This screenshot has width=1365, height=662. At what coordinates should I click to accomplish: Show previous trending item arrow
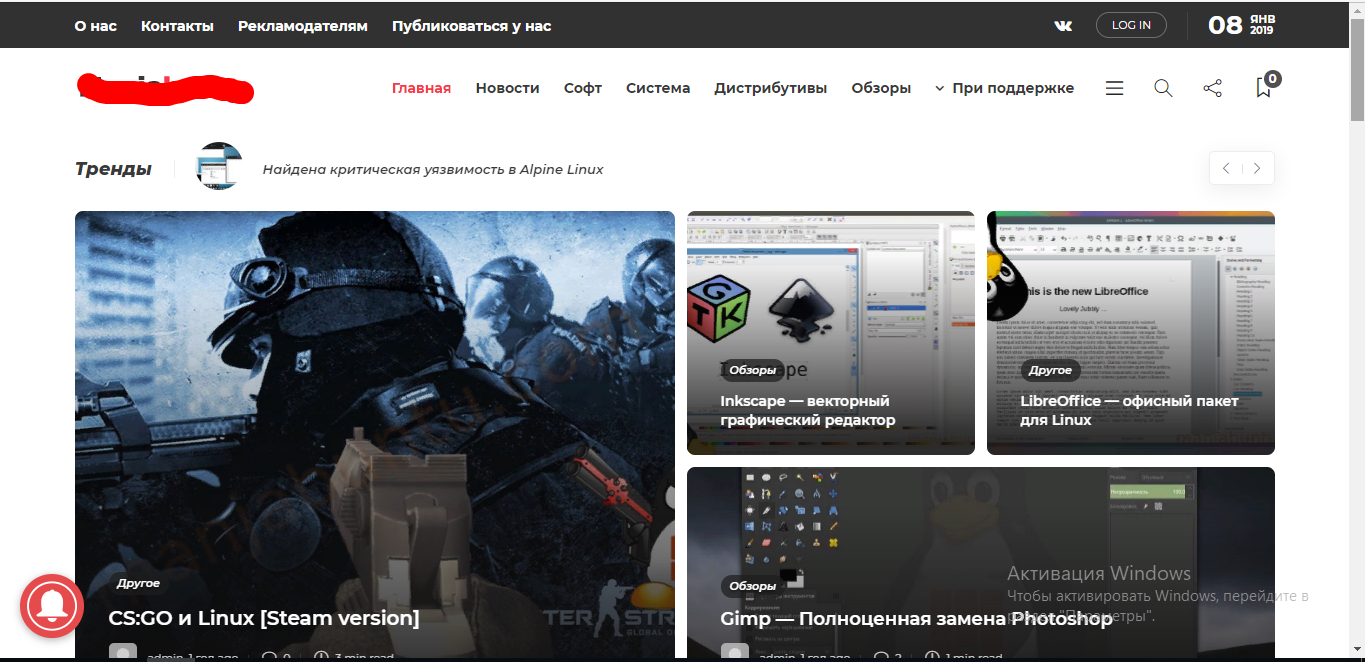pos(1226,169)
